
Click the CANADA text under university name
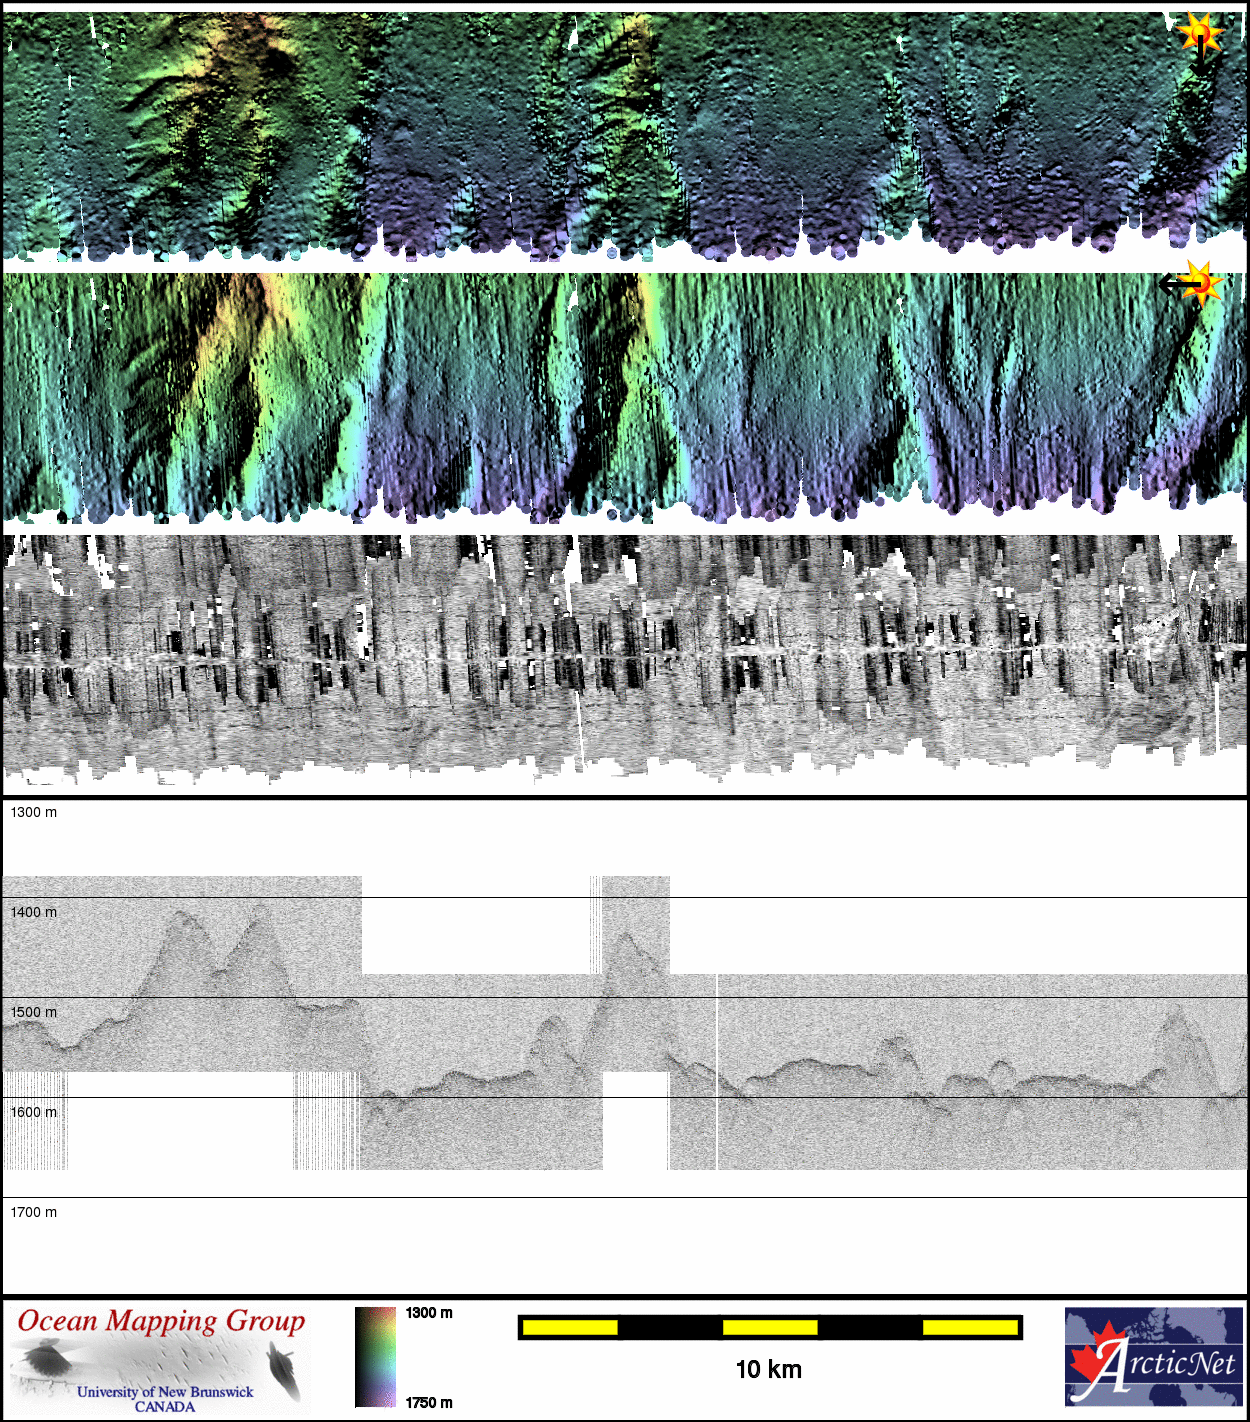(x=165, y=1407)
